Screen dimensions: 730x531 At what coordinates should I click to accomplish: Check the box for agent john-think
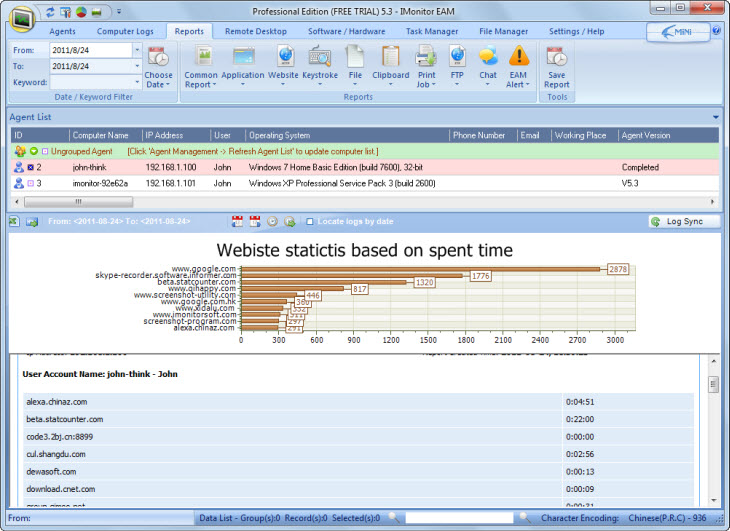(31, 168)
